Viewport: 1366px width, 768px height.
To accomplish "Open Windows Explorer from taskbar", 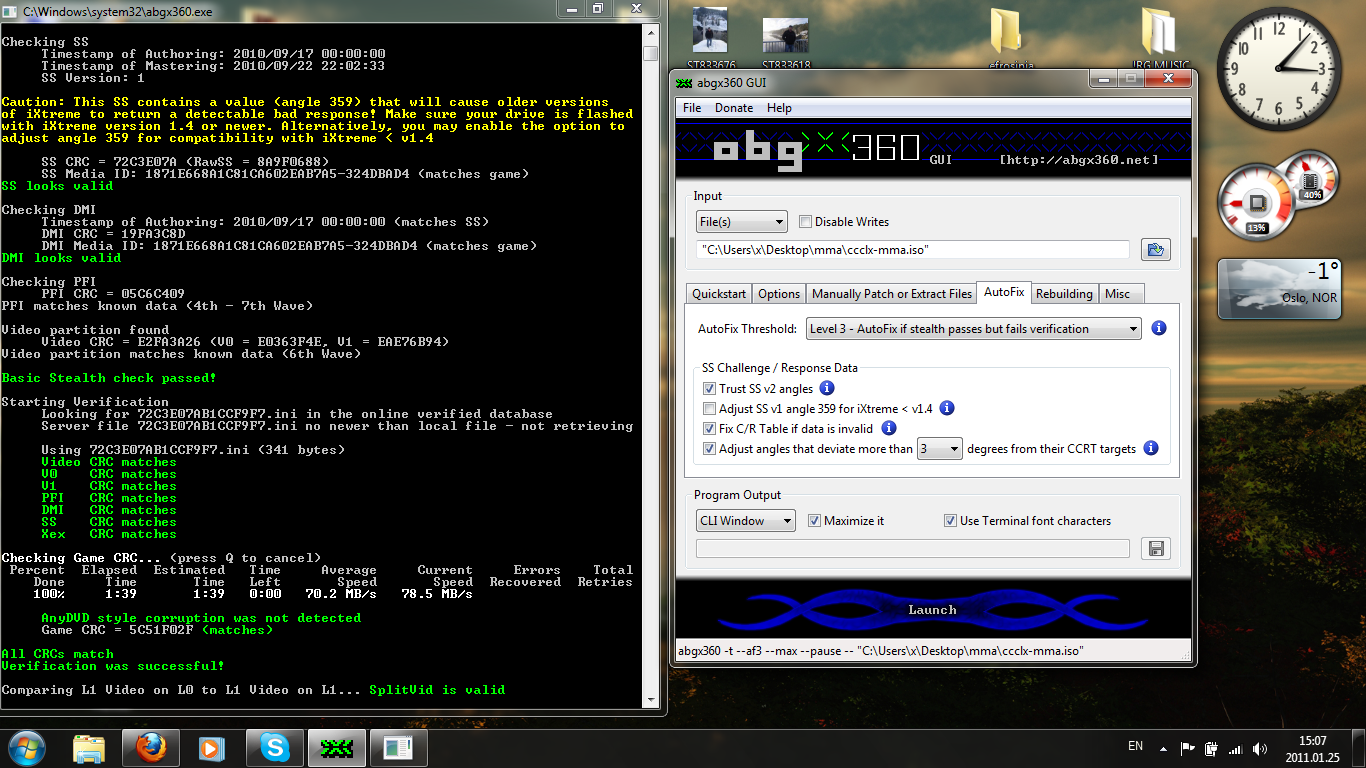I will pyautogui.click(x=89, y=748).
